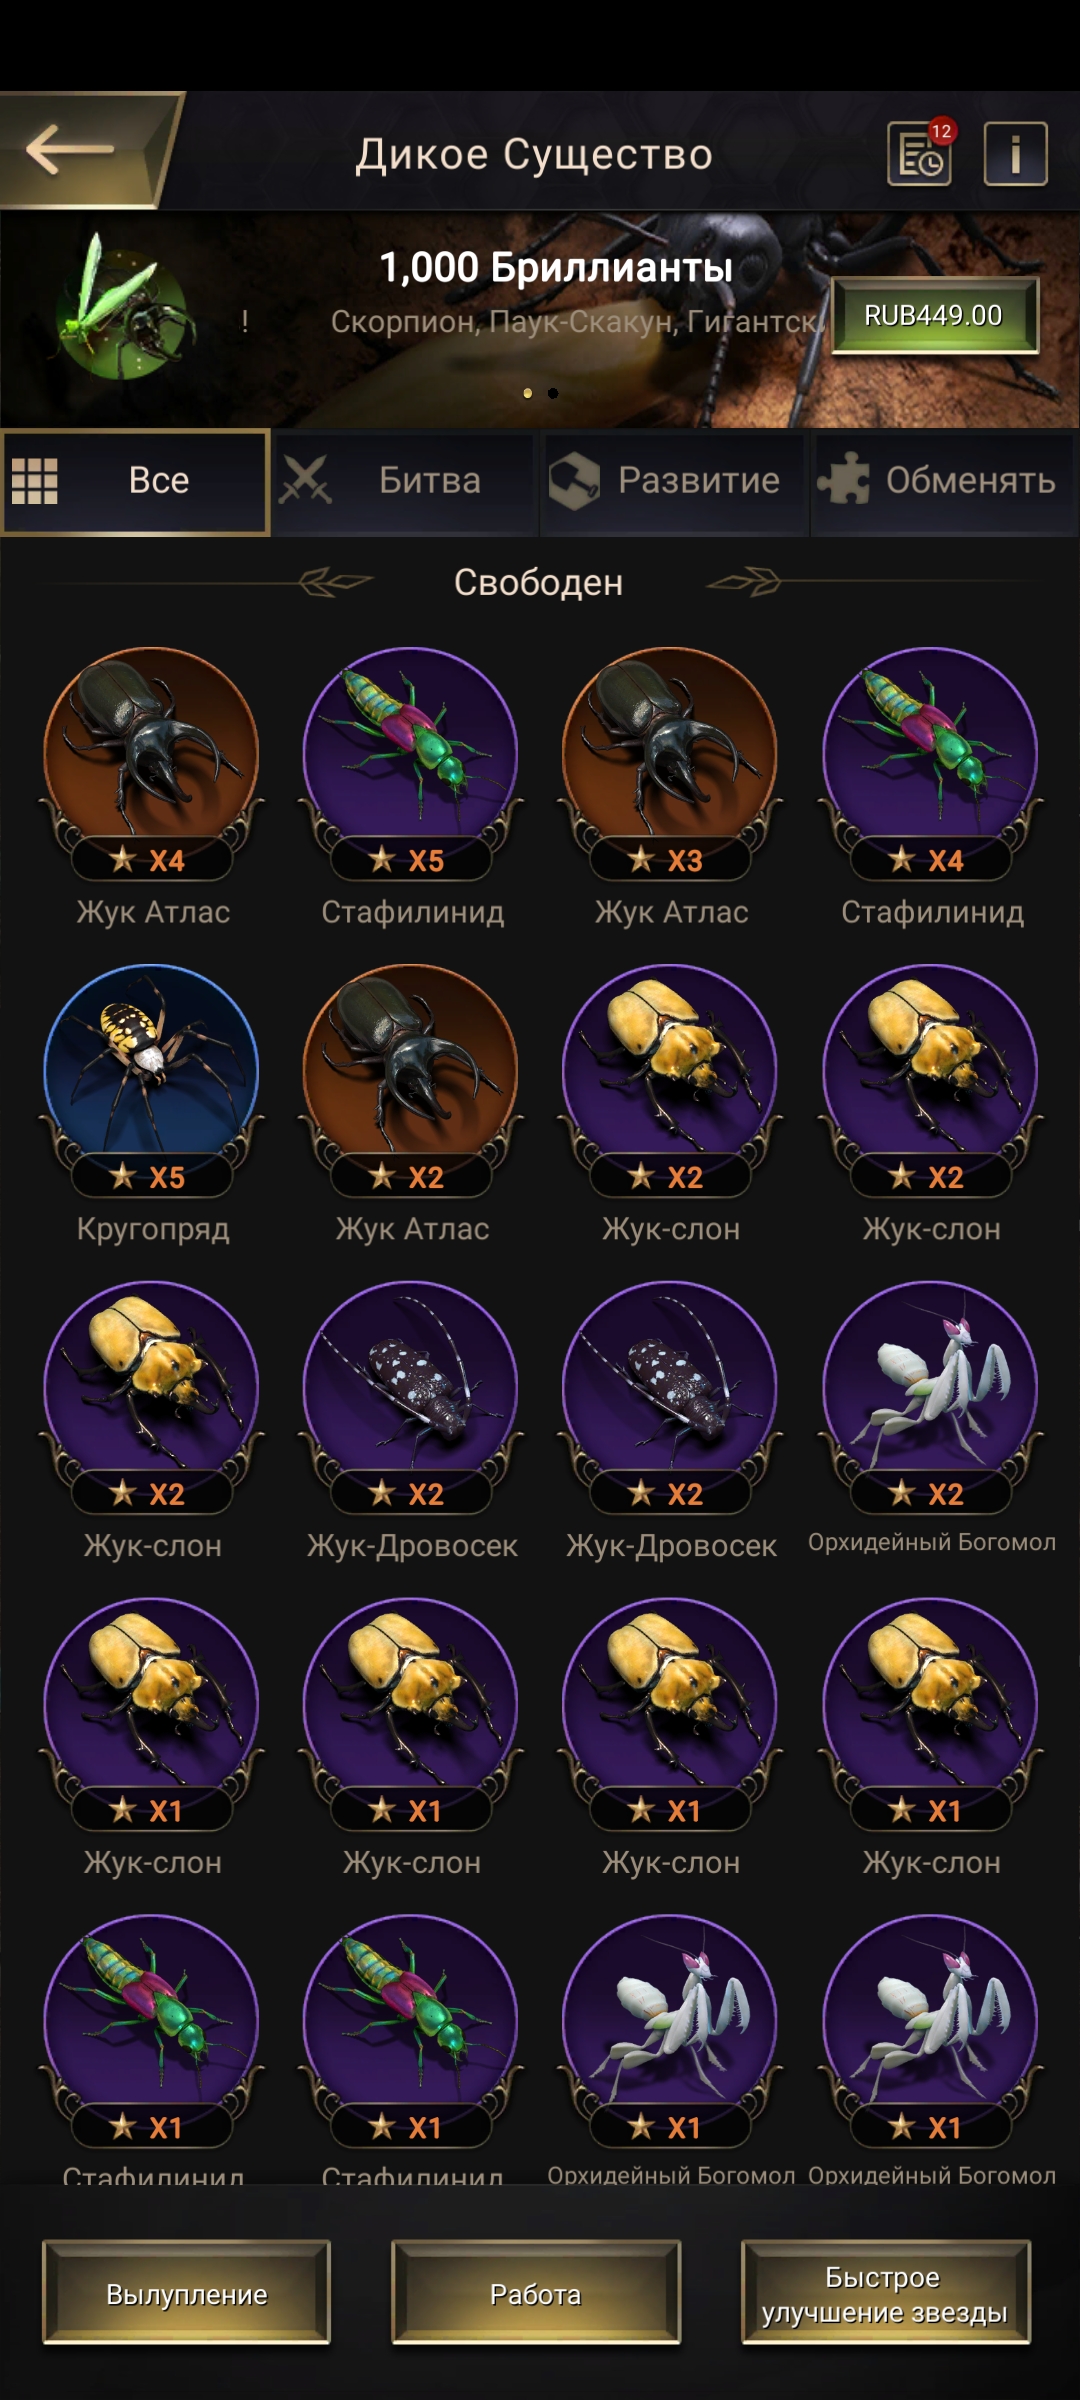Viewport: 1080px width, 2400px height.
Task: Choose the X3 Жук Атлас creature
Action: [670, 753]
